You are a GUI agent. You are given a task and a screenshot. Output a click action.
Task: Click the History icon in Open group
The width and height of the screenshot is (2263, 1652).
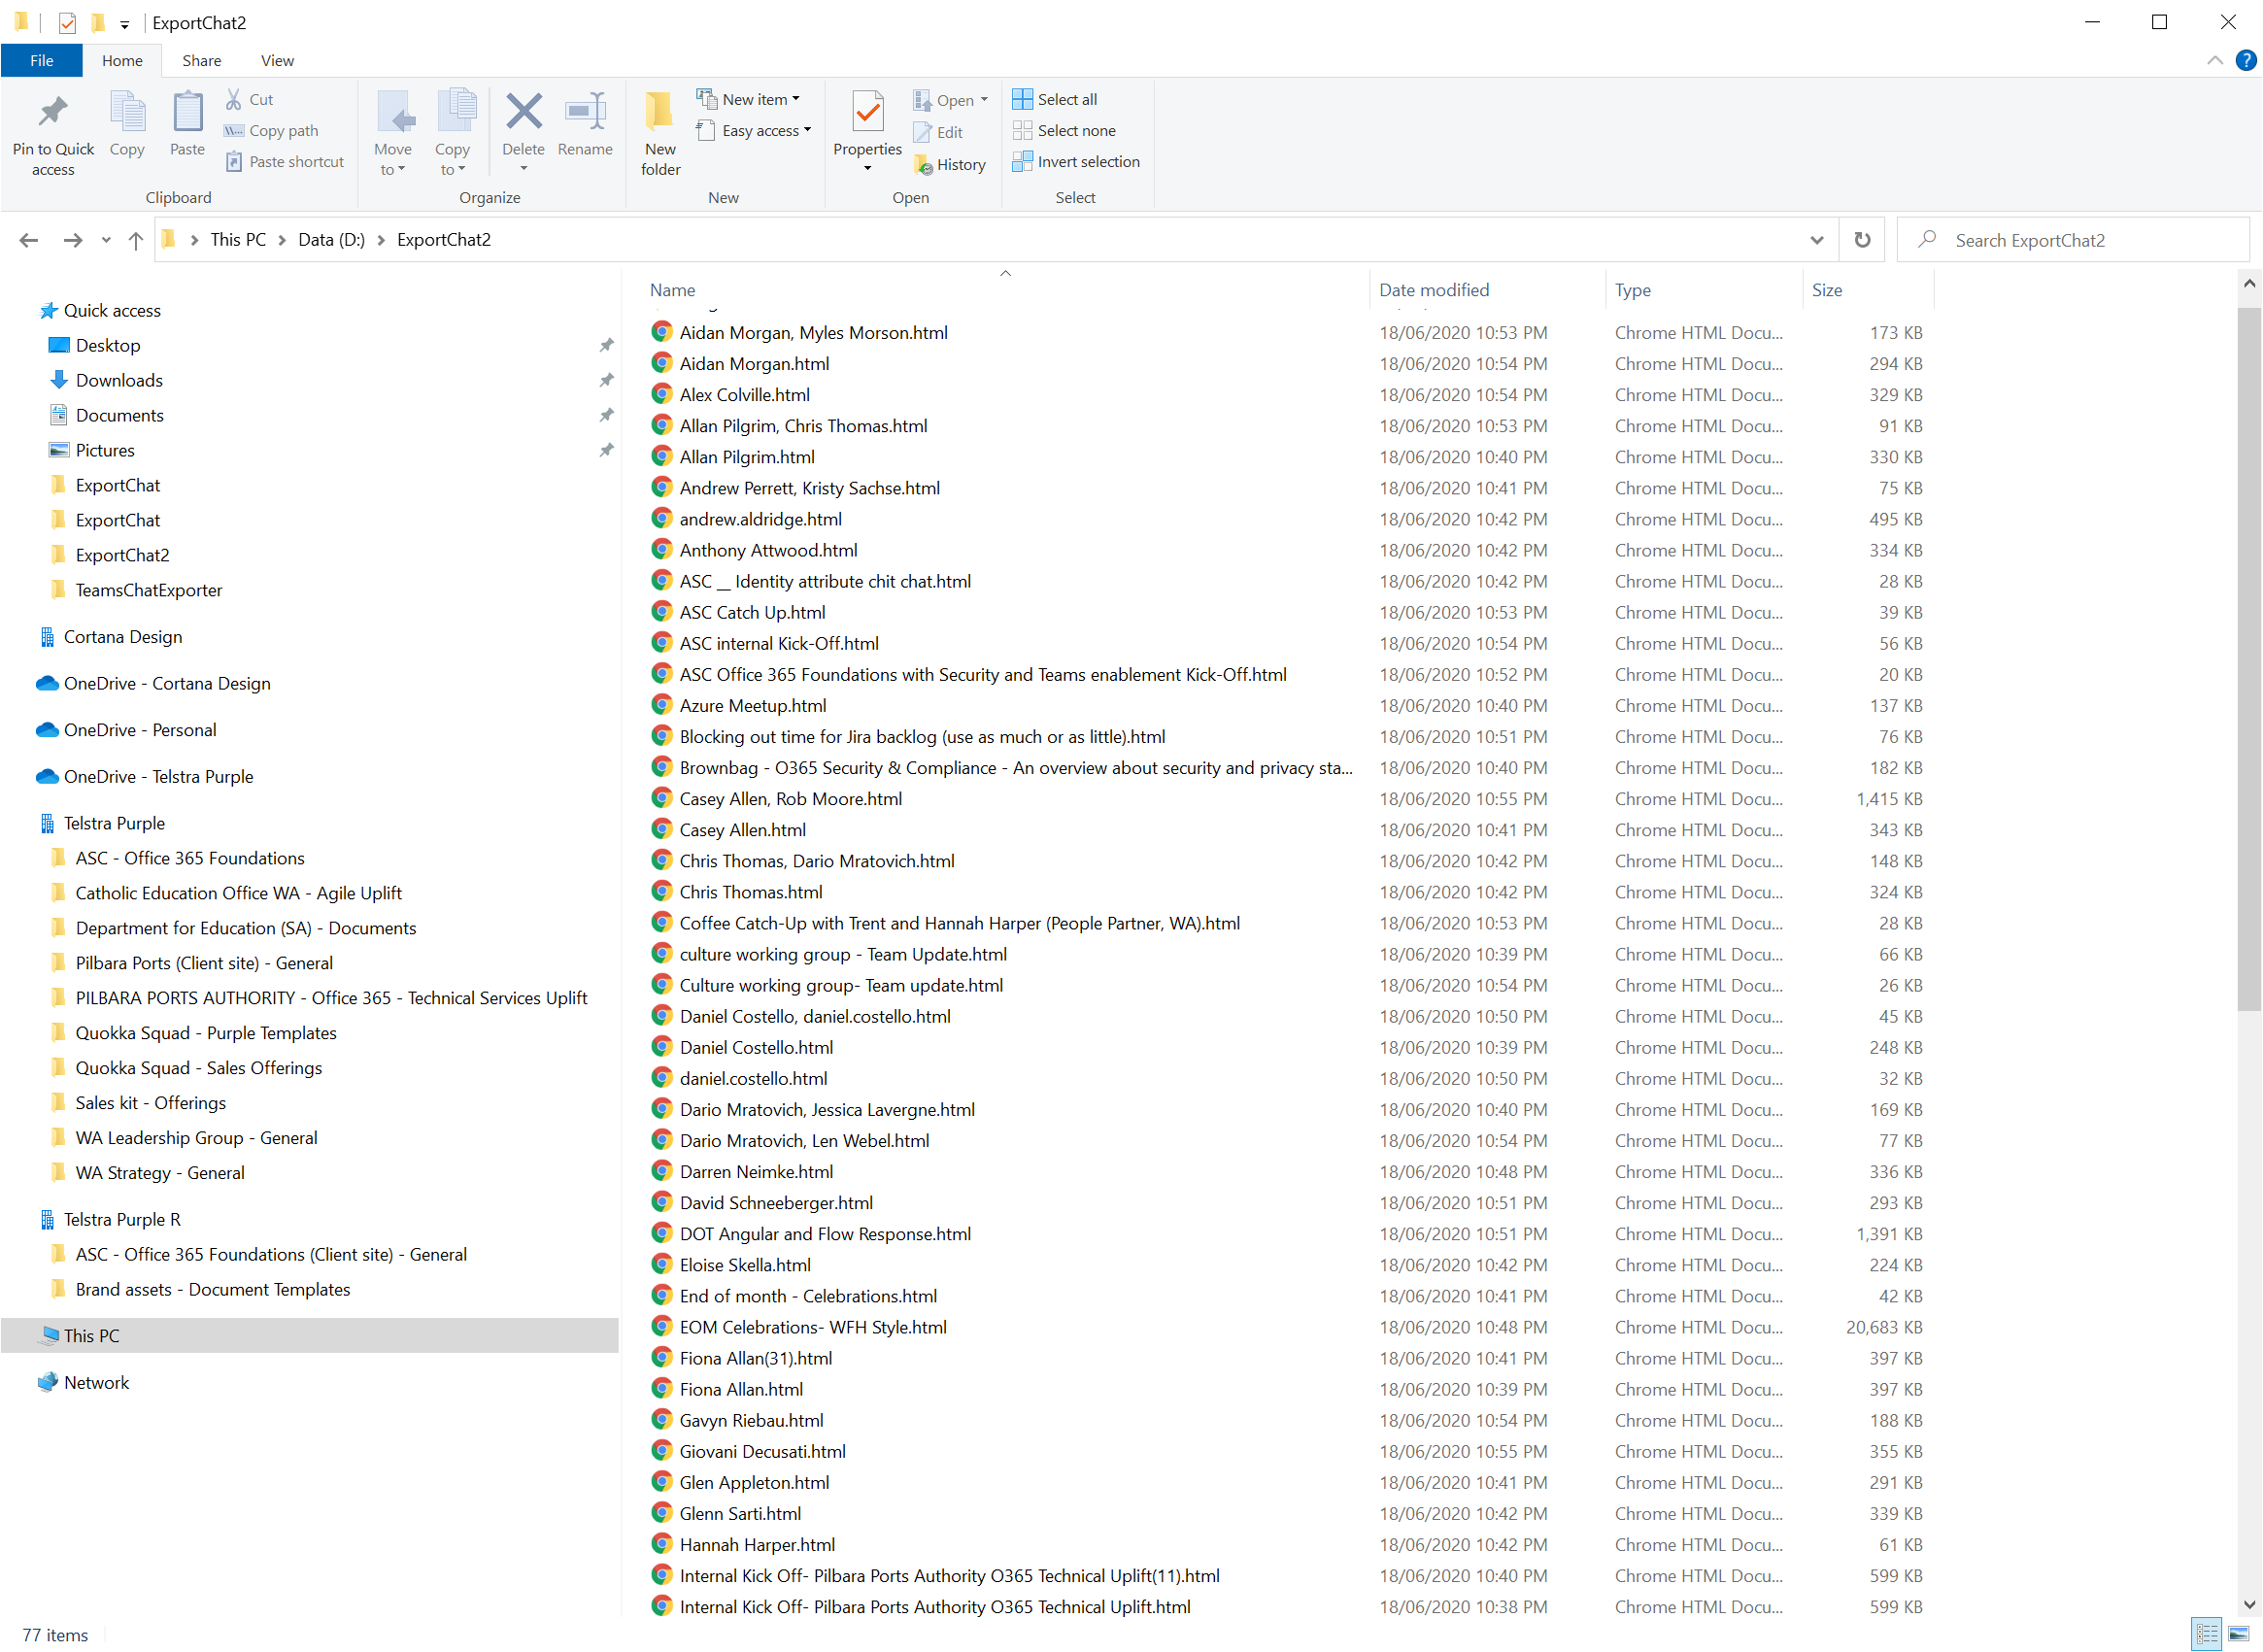tap(950, 165)
